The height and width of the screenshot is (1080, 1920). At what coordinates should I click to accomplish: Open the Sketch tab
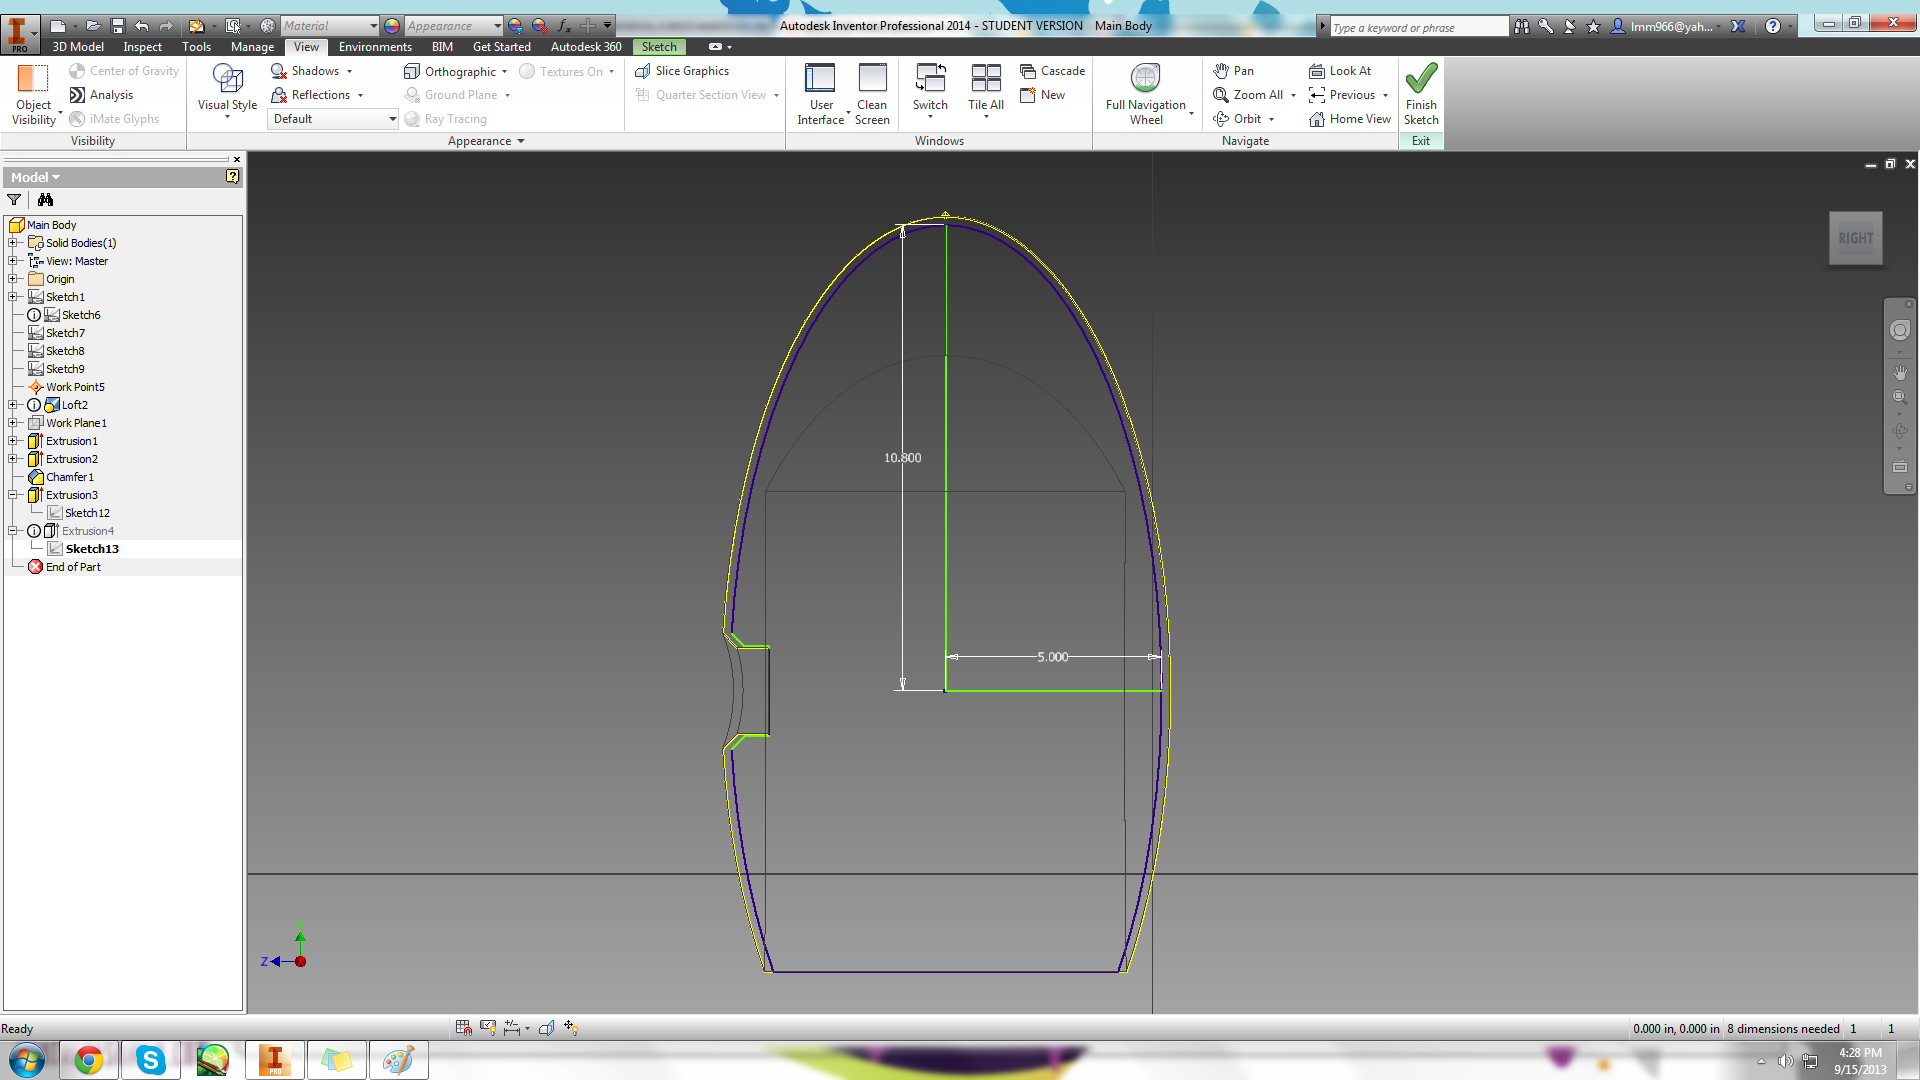pyautogui.click(x=659, y=47)
